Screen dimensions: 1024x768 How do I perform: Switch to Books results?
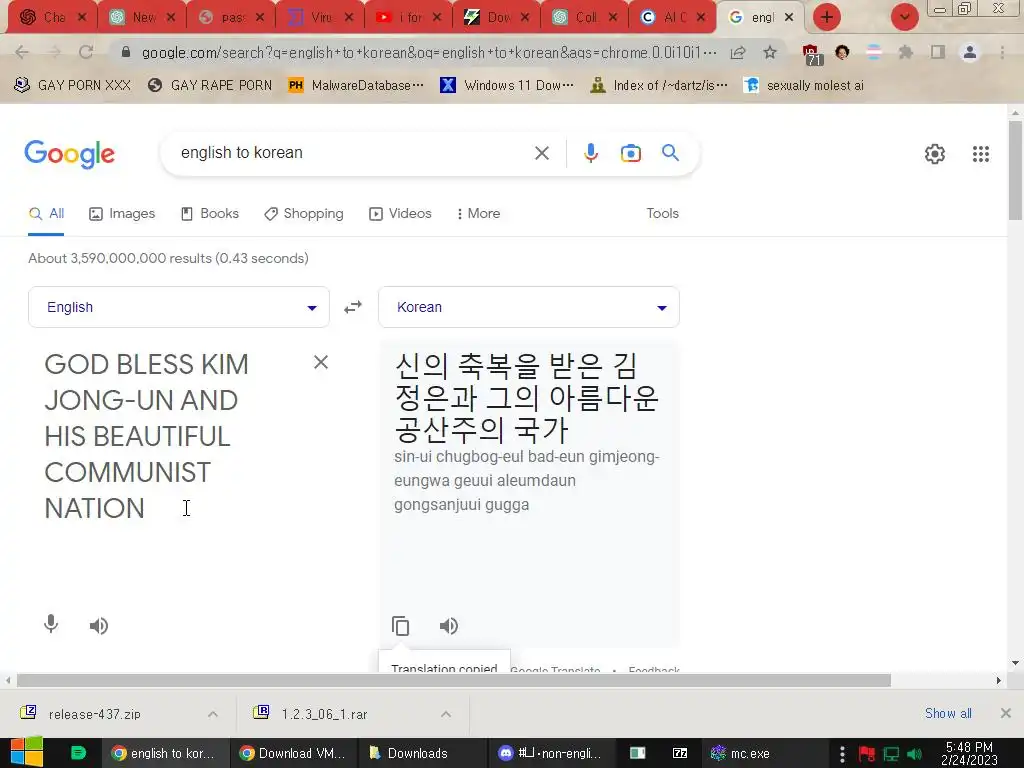(210, 214)
